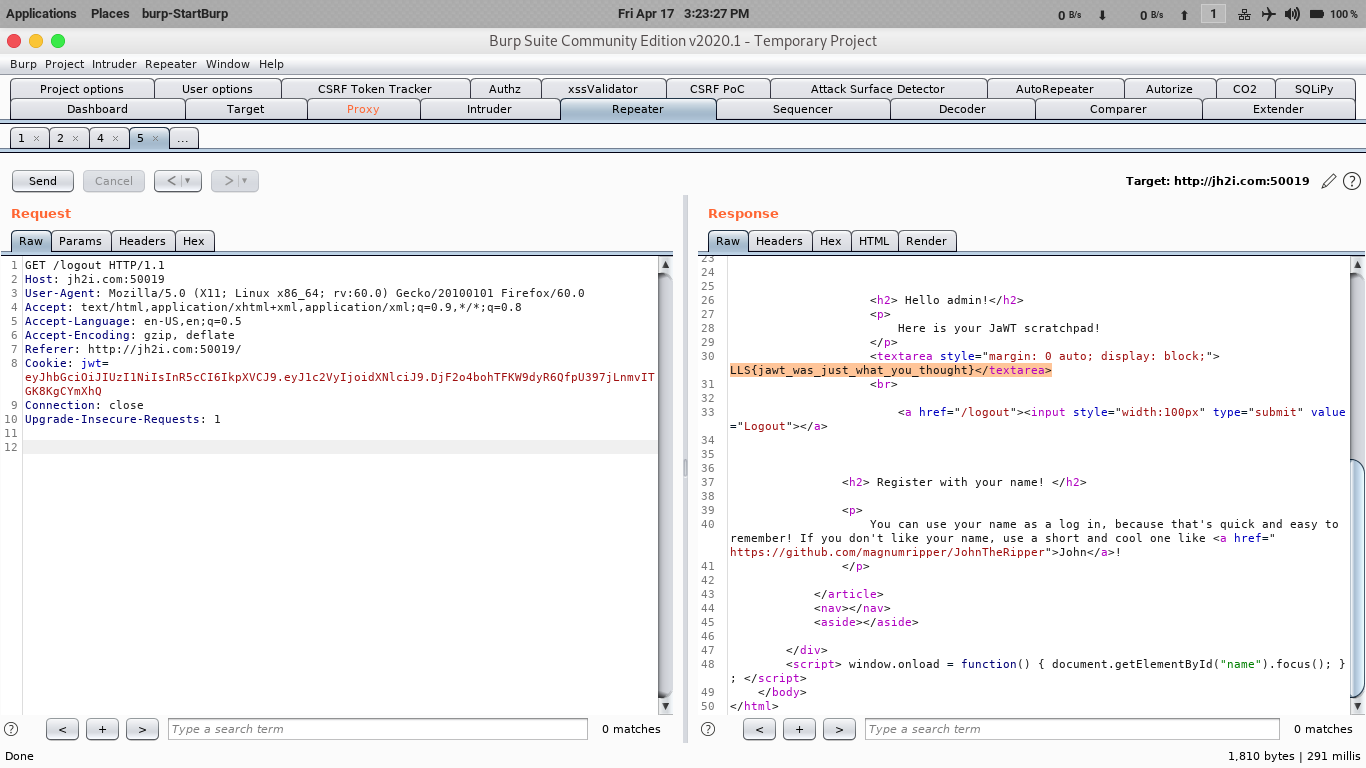Click the next-match arrow in Response search bar
The width and height of the screenshot is (1366, 768).
coord(839,729)
